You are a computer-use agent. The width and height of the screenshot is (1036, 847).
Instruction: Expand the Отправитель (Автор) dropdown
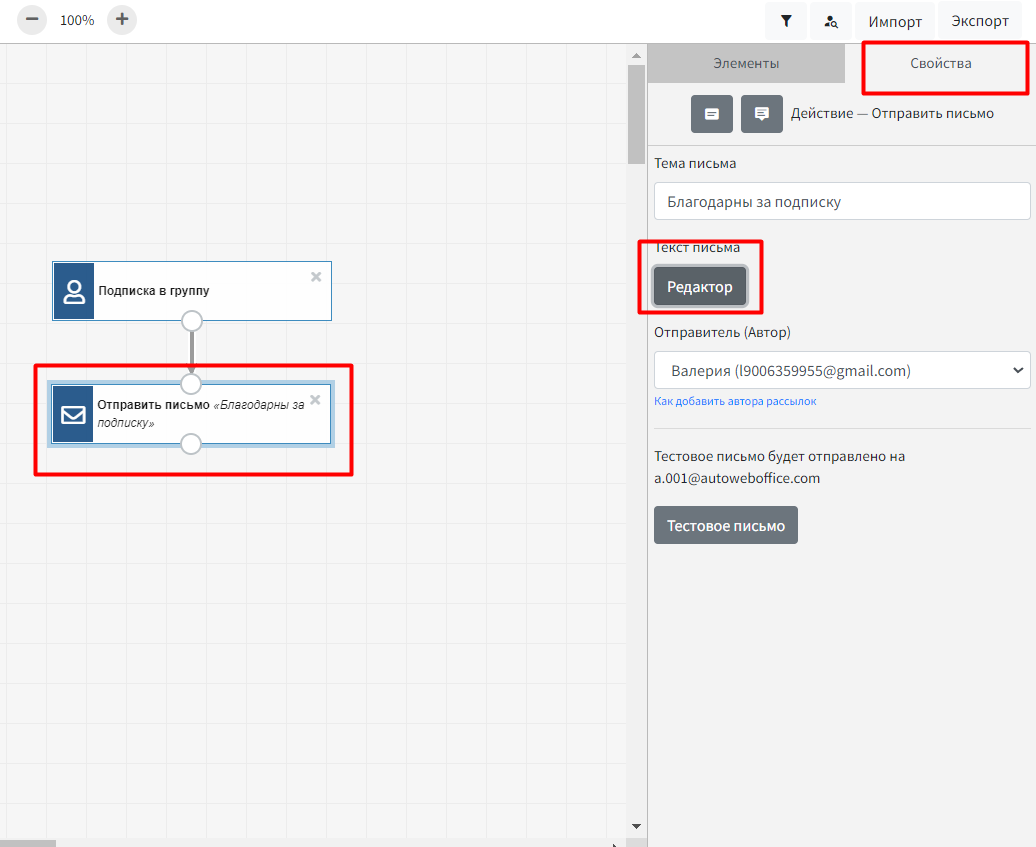click(x=842, y=371)
